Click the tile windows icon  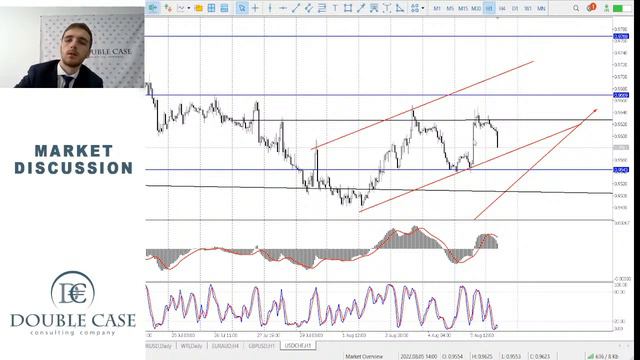[224, 8]
